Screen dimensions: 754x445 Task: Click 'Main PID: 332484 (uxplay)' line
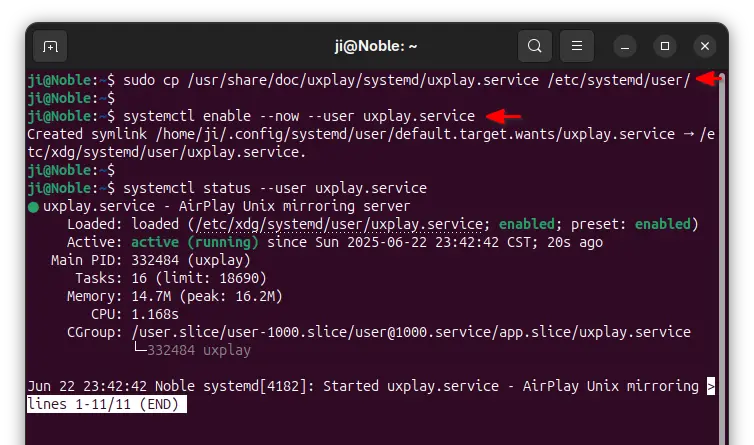(151, 260)
